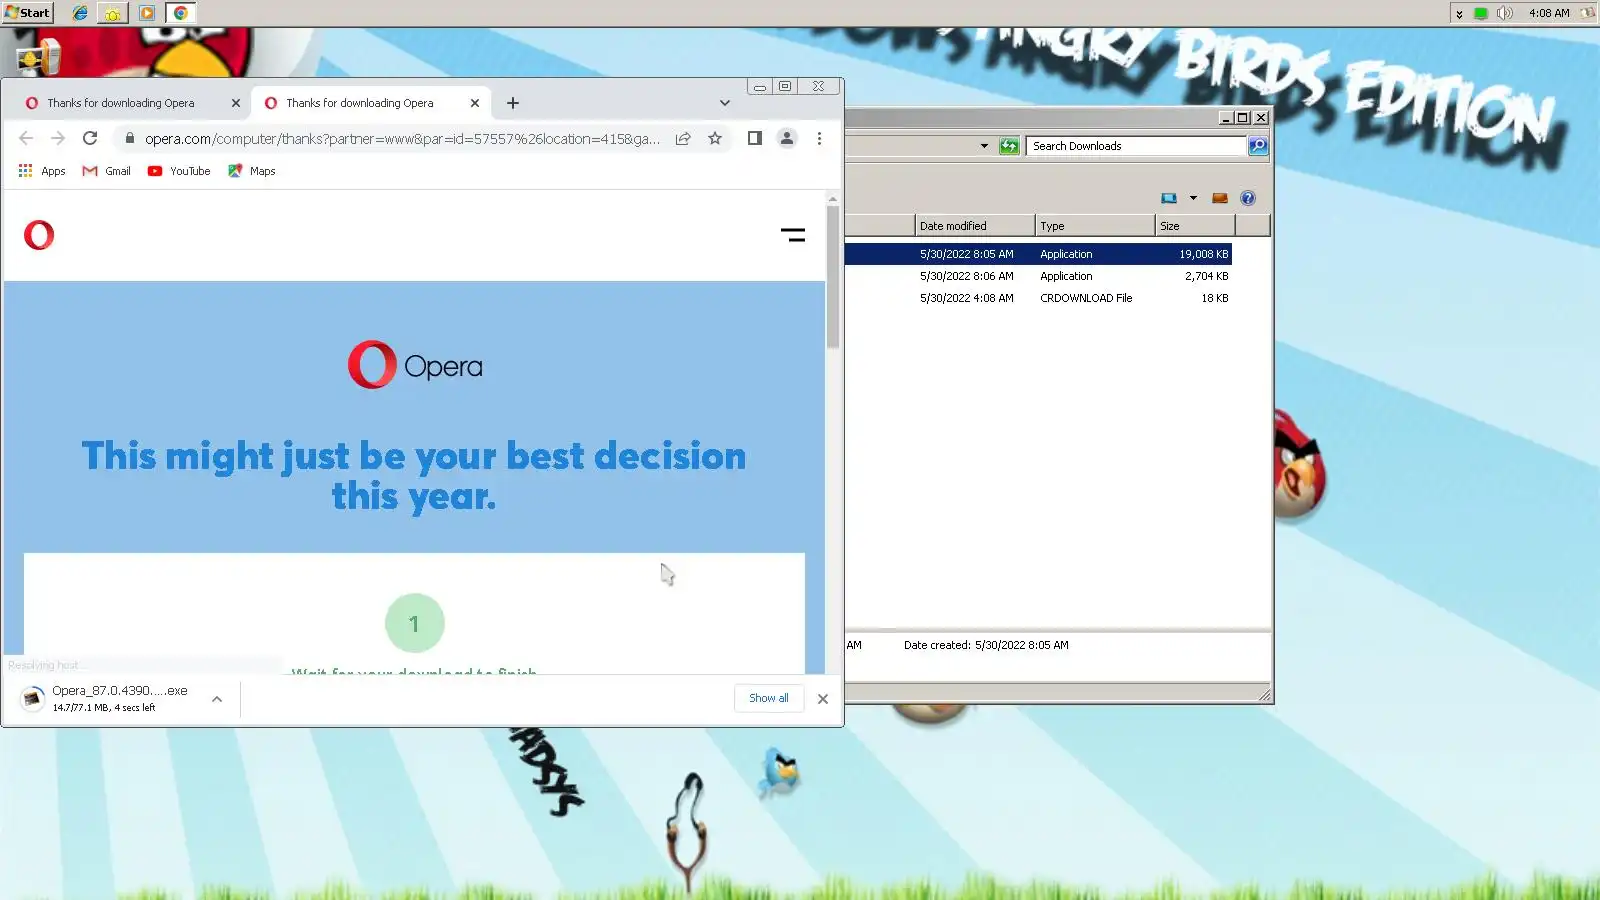Open Maps bookmark

[252, 171]
